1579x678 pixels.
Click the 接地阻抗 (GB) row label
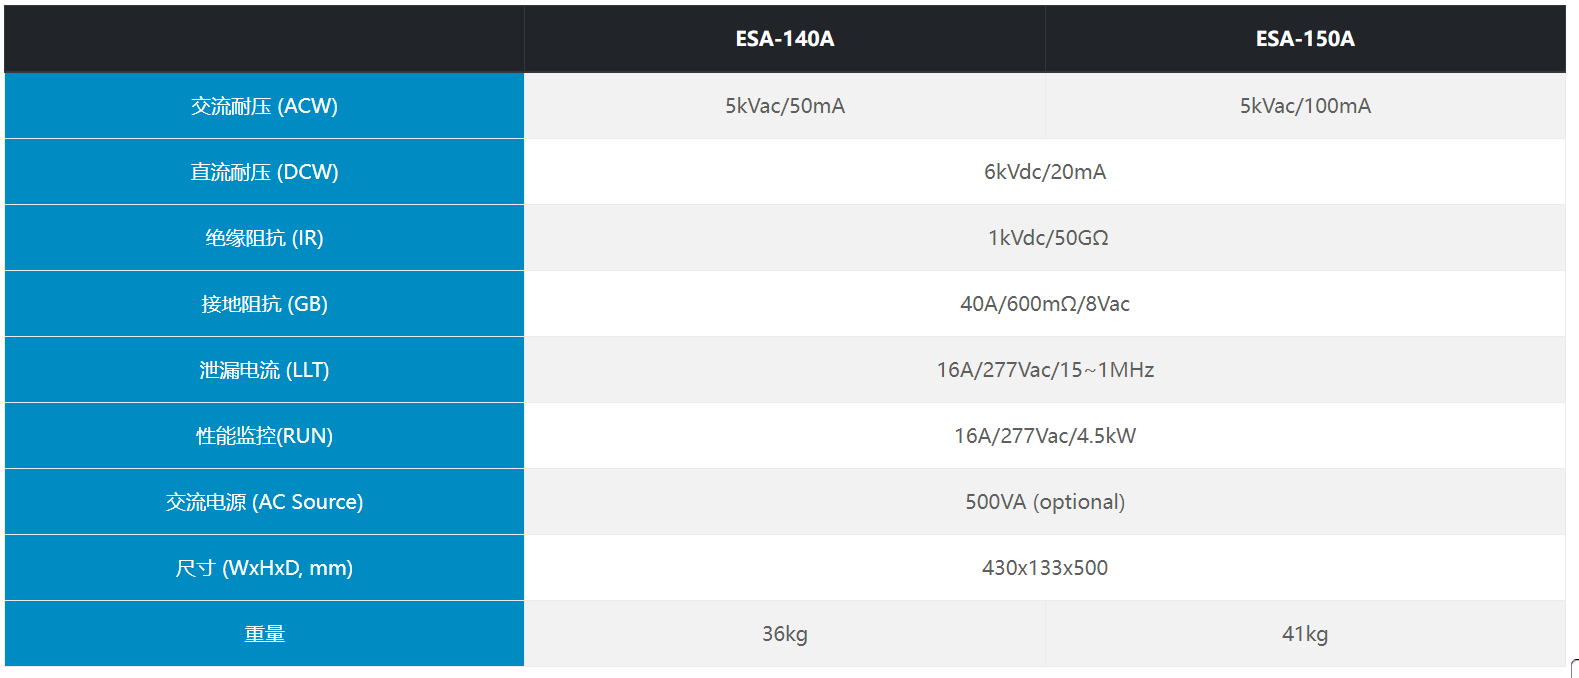(x=265, y=304)
